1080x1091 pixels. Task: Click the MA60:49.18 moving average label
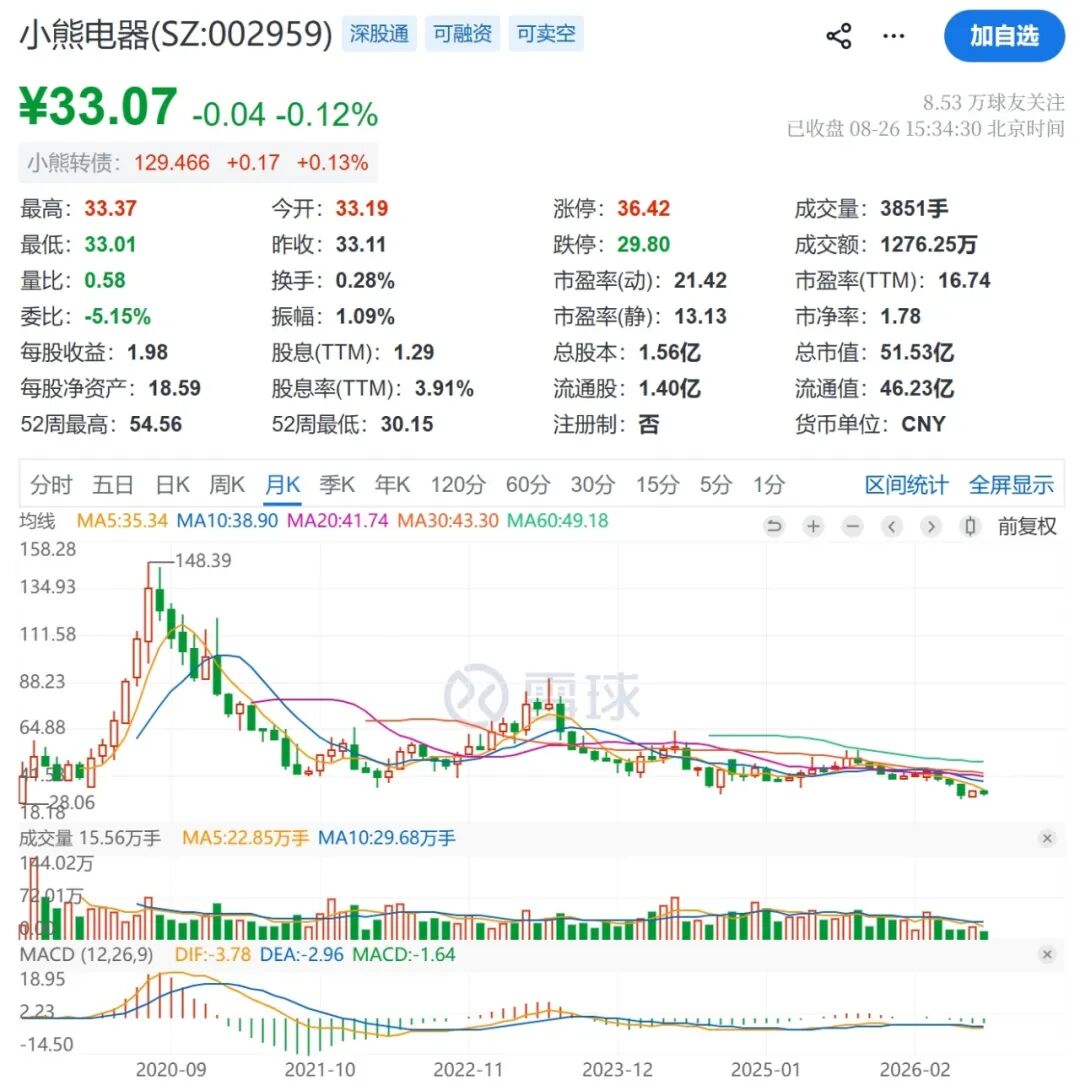coord(558,520)
